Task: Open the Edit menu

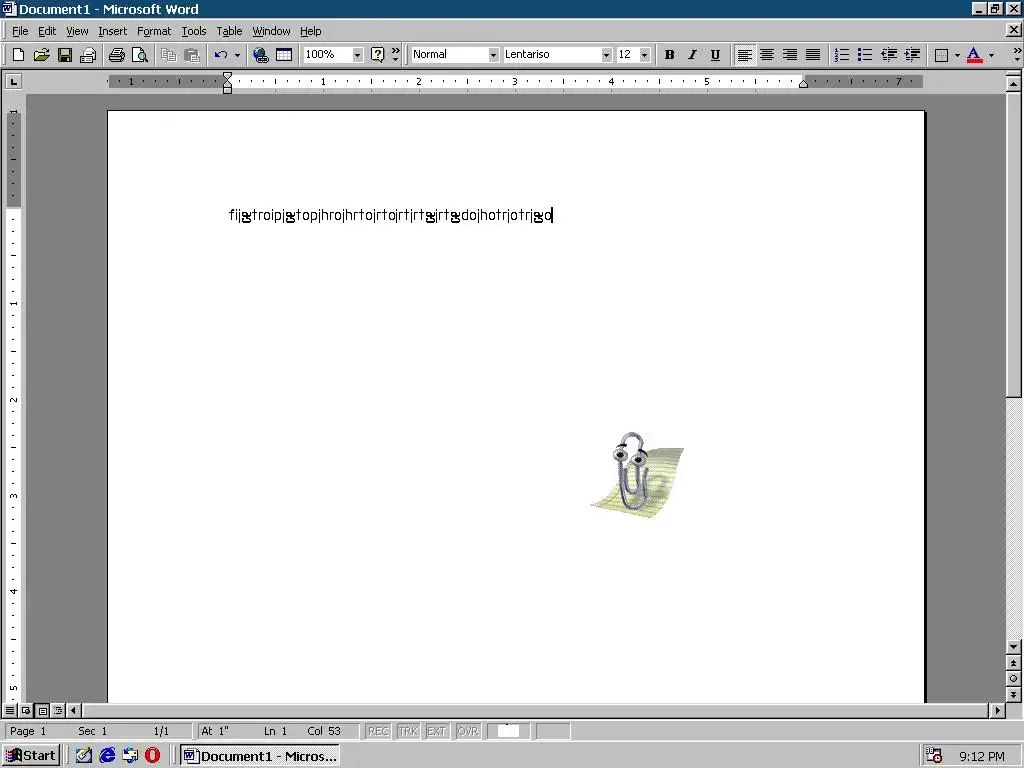Action: coord(47,31)
